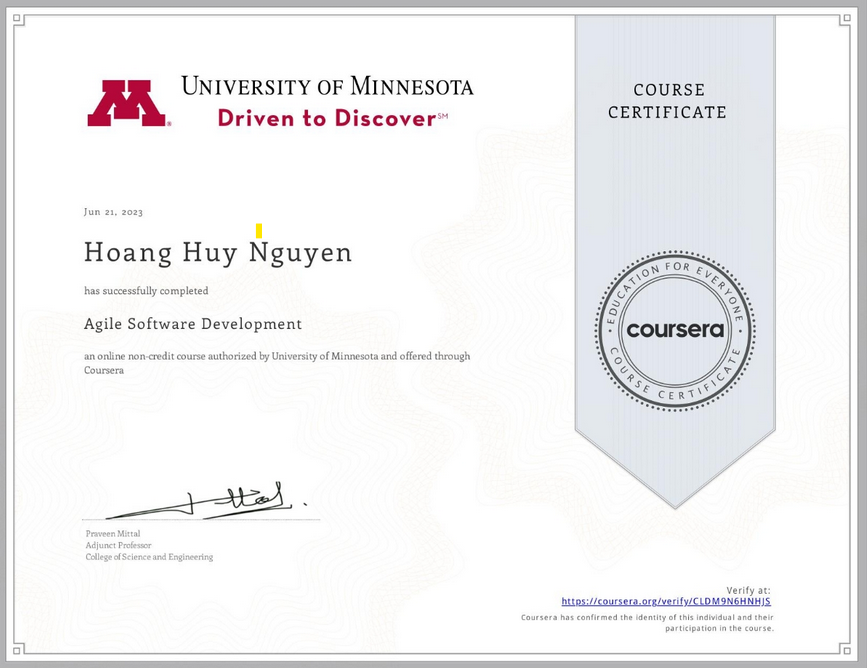Click the "has successfully completed" line

[146, 291]
